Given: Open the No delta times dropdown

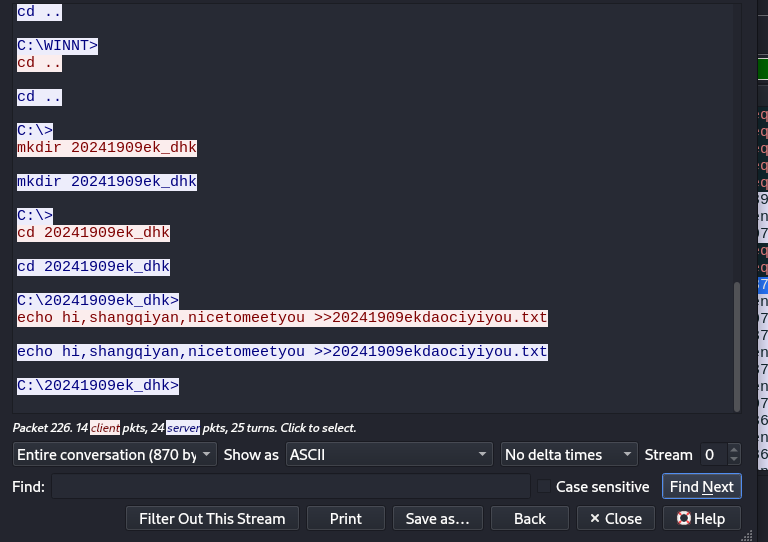Looking at the screenshot, I should coord(569,454).
